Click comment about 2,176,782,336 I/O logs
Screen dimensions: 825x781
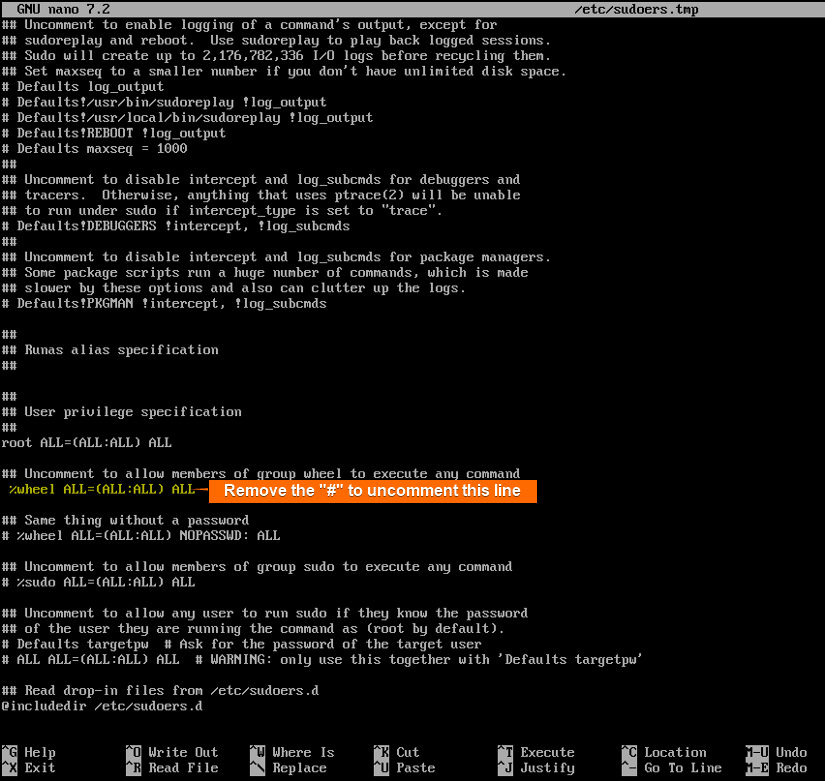(x=276, y=55)
